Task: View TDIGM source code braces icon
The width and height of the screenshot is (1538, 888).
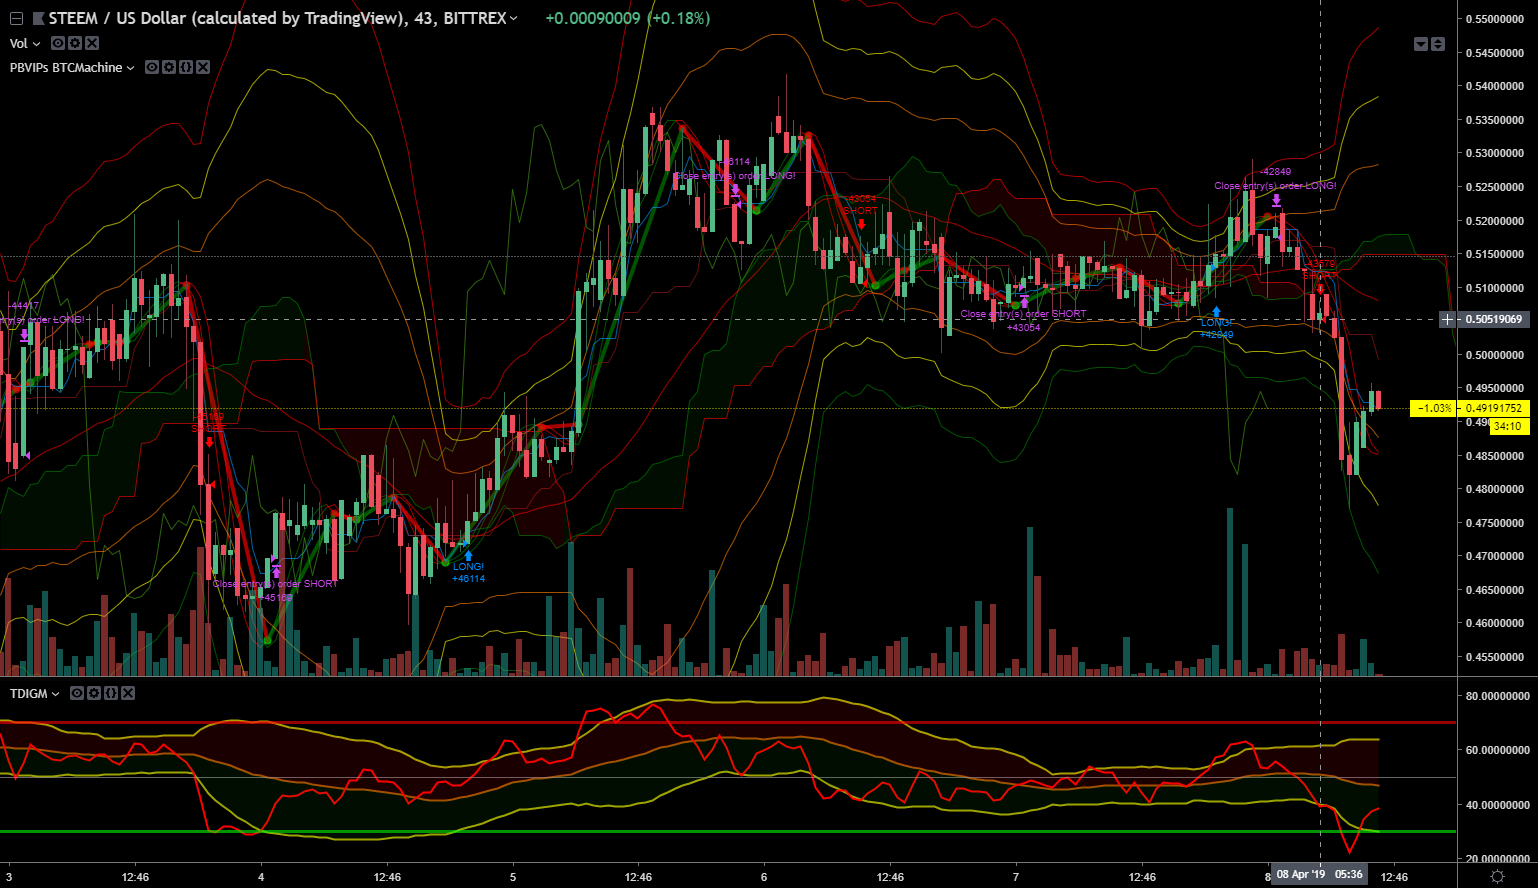Action: point(111,693)
